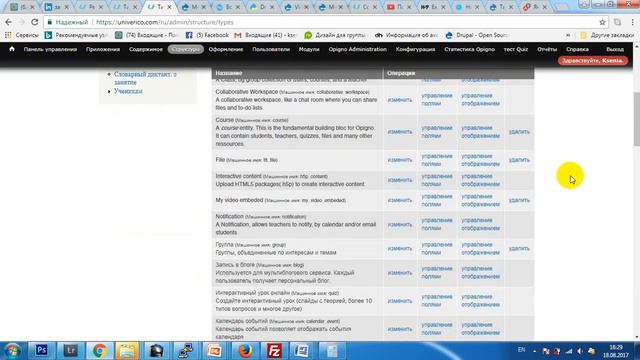This screenshot has height=360, width=640.
Task: Open the Приложения admin menu item
Action: pyautogui.click(x=103, y=49)
